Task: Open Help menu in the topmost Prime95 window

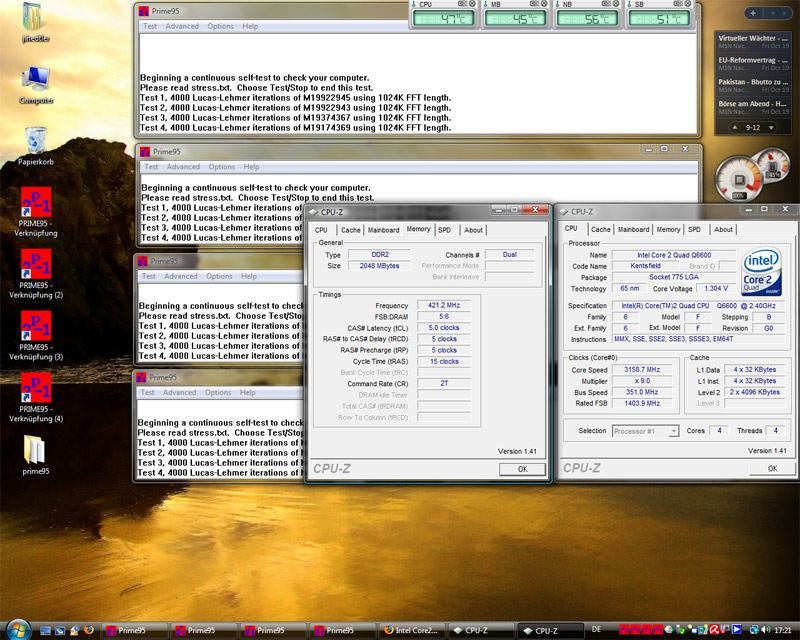Action: 250,26
